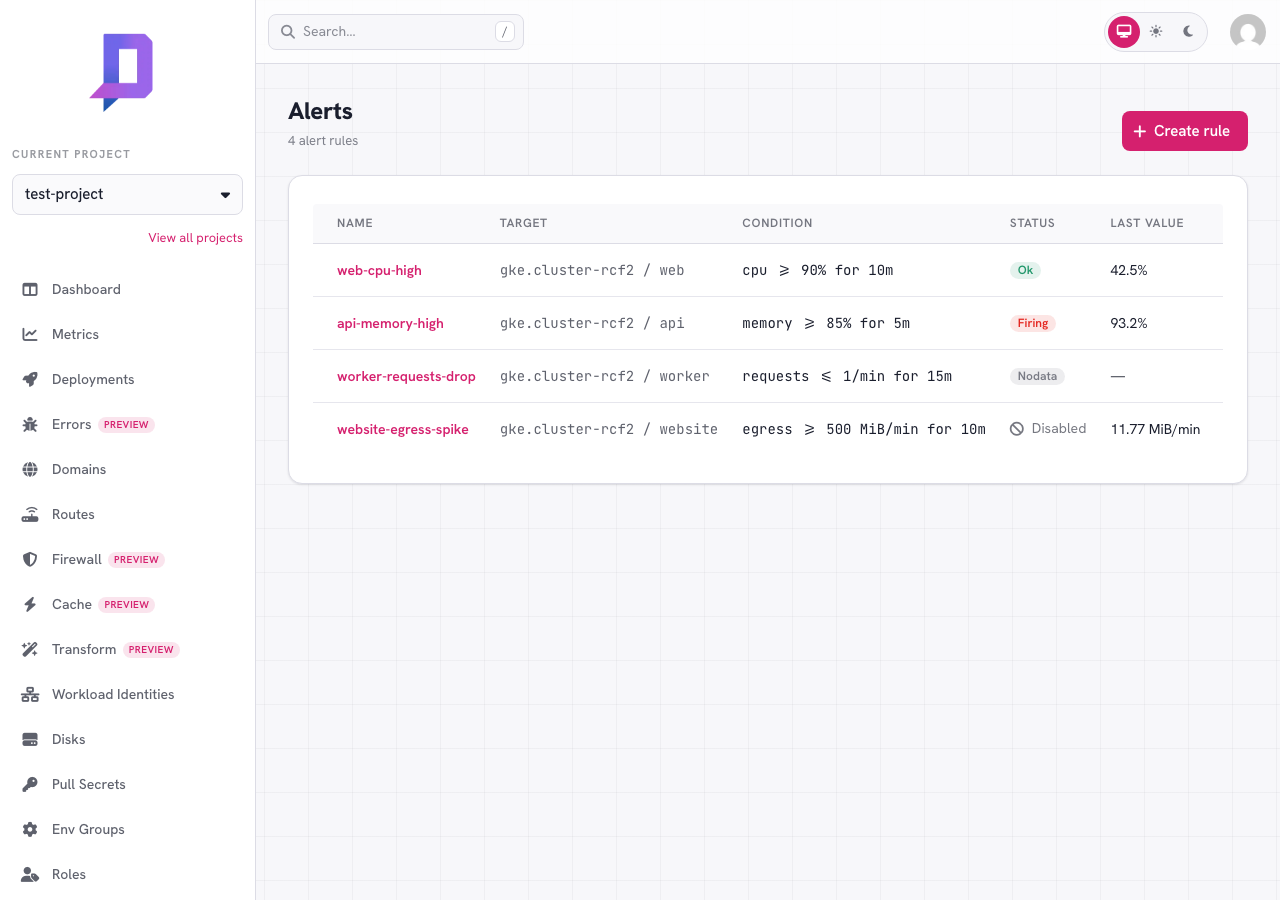Open the web-cpu-high alert rule
The height and width of the screenshot is (900, 1280).
(x=379, y=270)
